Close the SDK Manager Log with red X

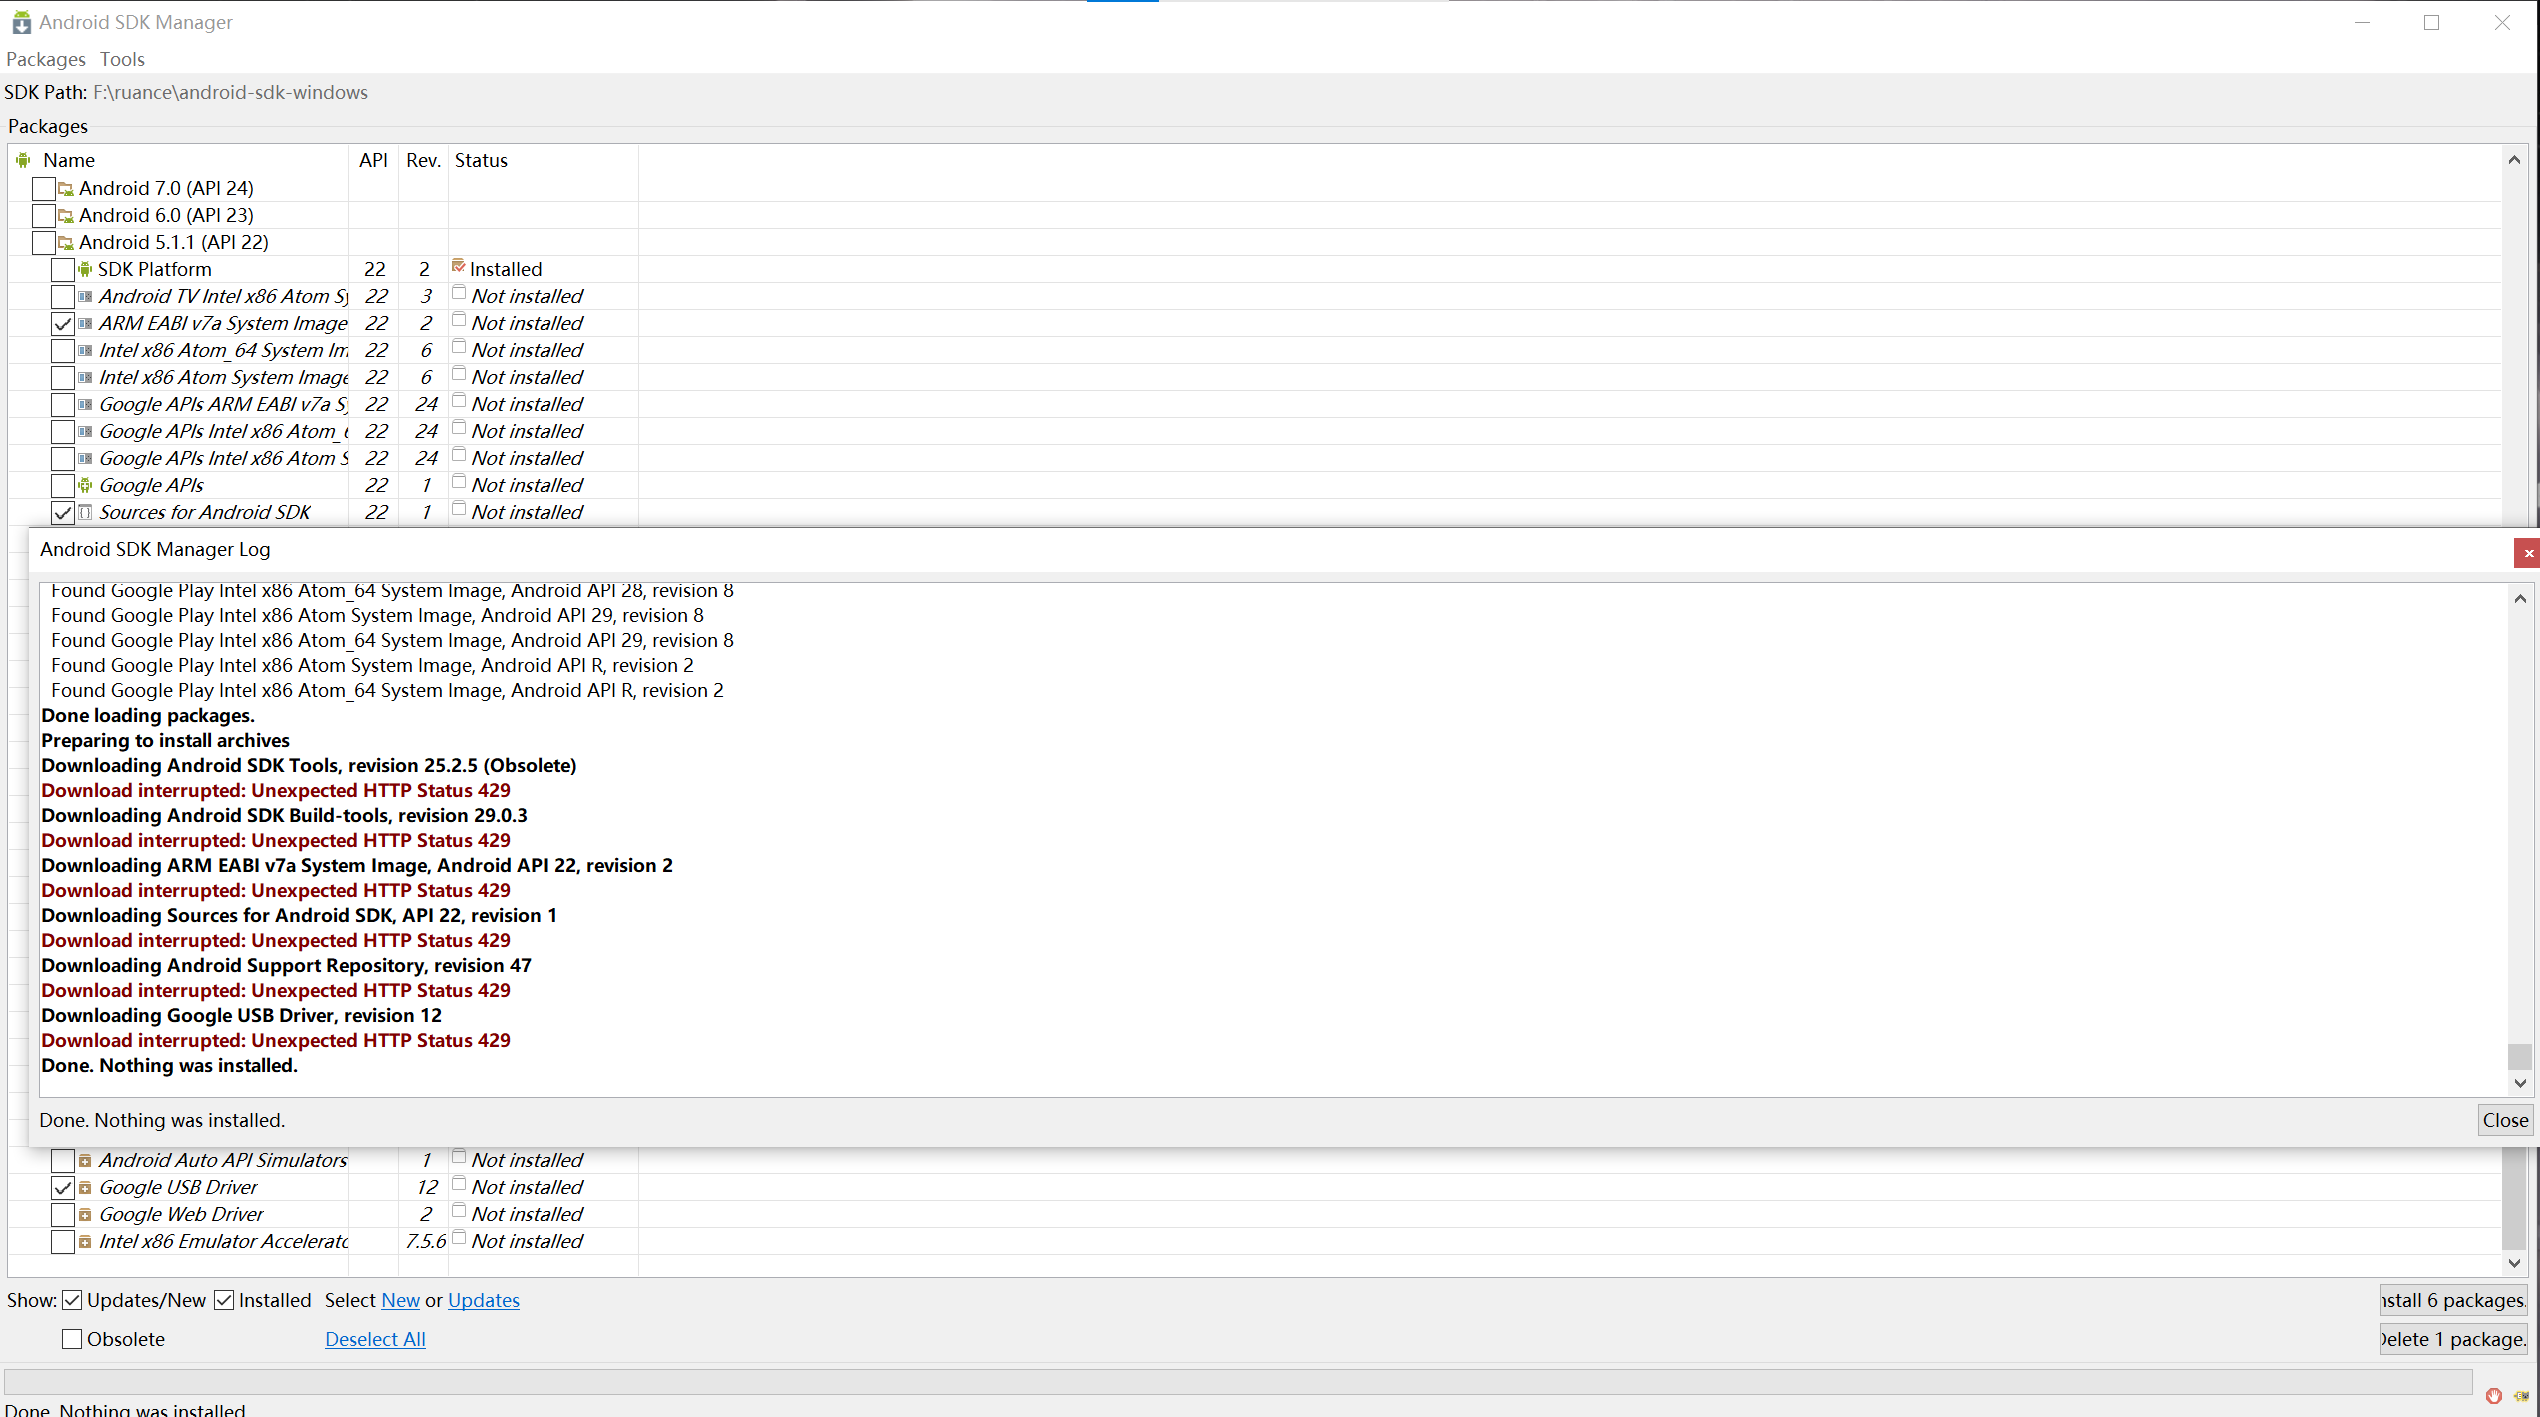(2528, 552)
